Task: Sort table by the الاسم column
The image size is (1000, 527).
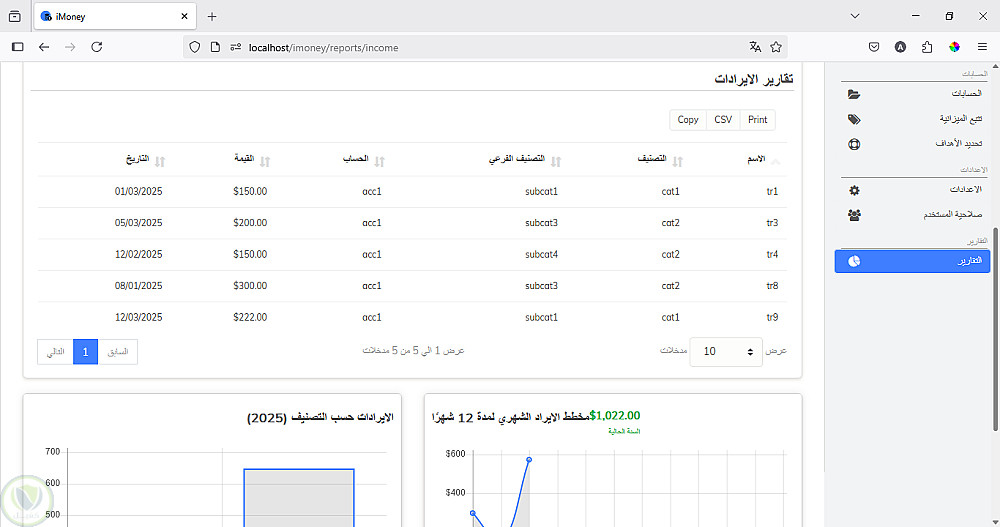Action: [x=763, y=160]
